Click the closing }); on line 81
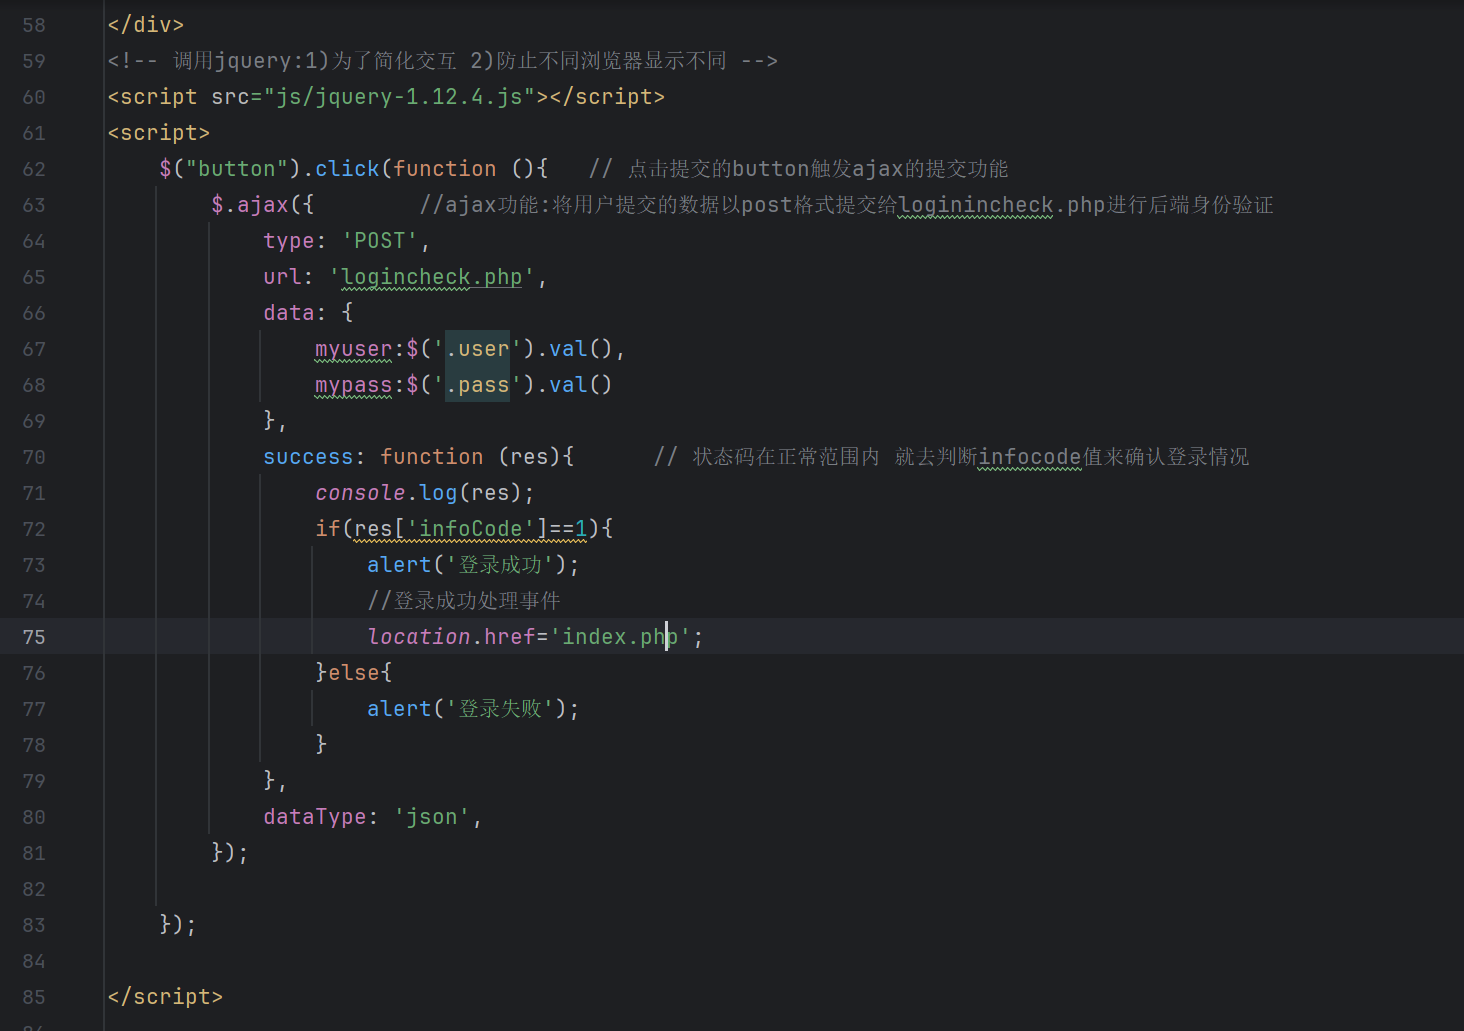The height and width of the screenshot is (1031, 1464). click(x=230, y=853)
